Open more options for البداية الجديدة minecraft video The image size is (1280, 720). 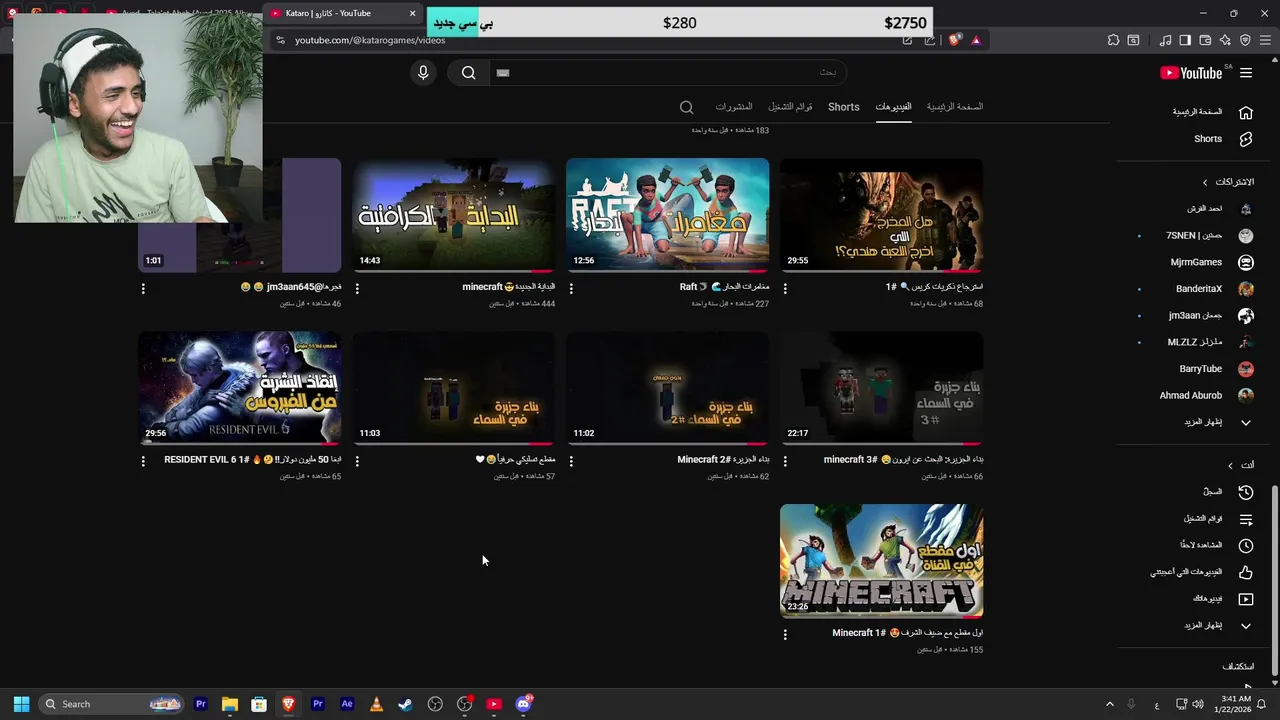[x=357, y=288]
